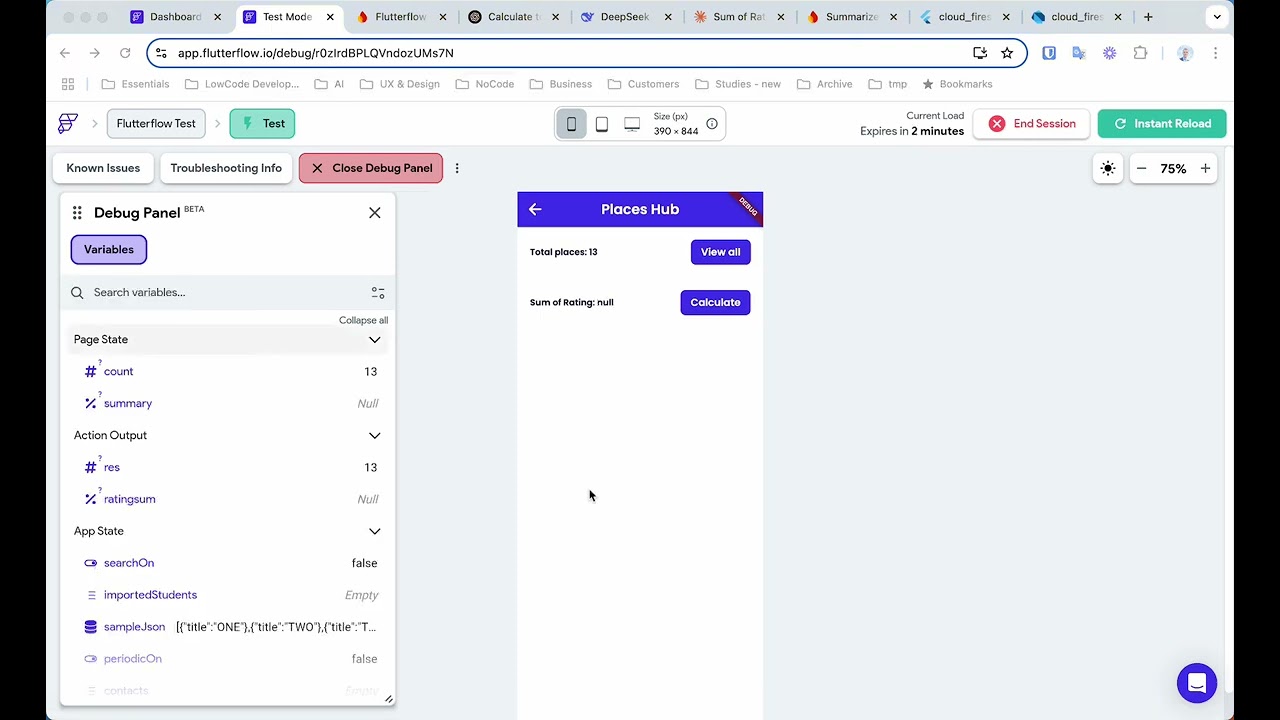1280x720 pixels.
Task: Toggle light/dark mode sun icon
Action: (x=1108, y=169)
